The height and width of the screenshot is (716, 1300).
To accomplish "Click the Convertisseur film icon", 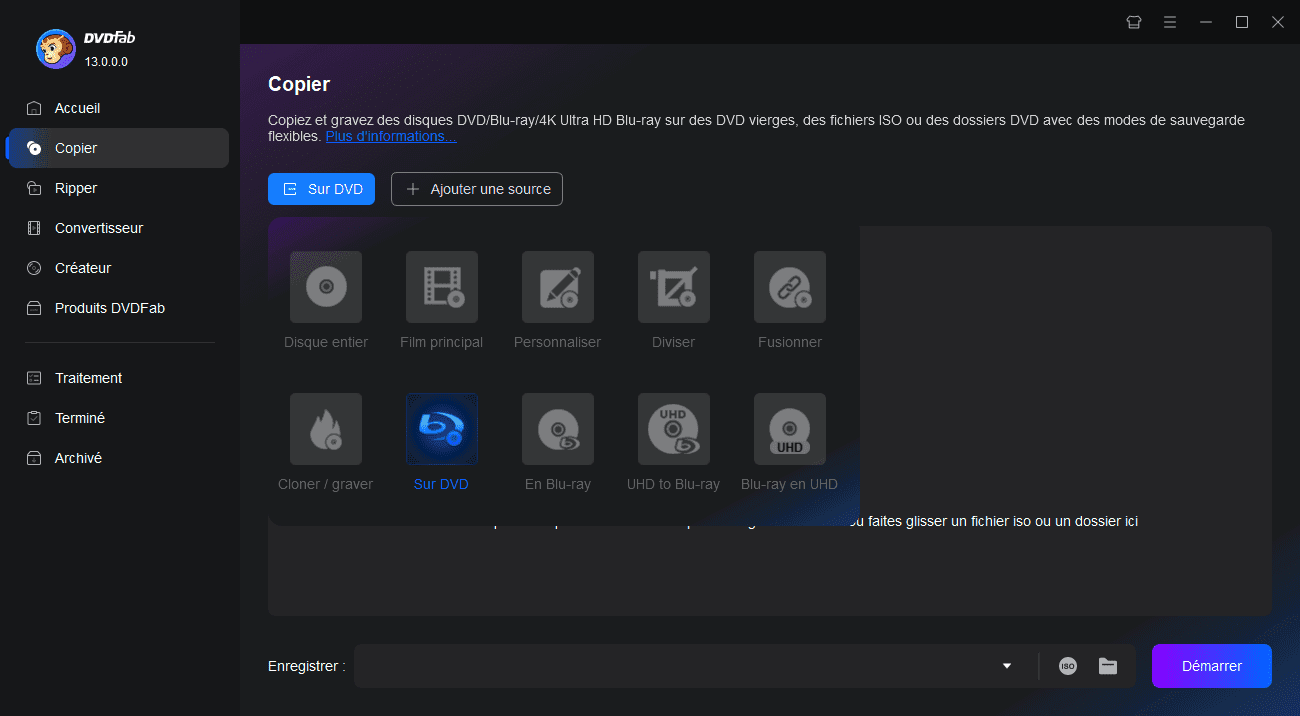I will point(34,228).
